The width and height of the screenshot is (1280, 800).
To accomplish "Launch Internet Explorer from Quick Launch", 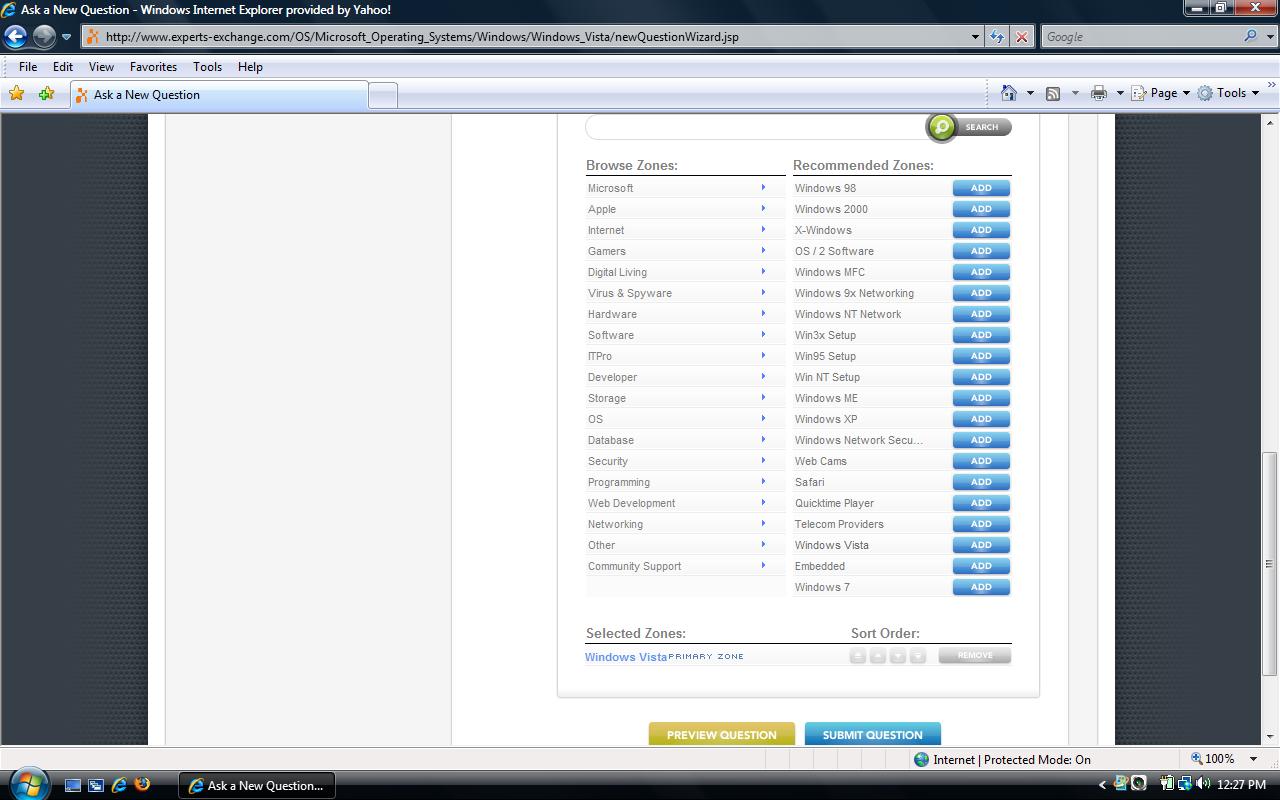I will click(x=119, y=785).
